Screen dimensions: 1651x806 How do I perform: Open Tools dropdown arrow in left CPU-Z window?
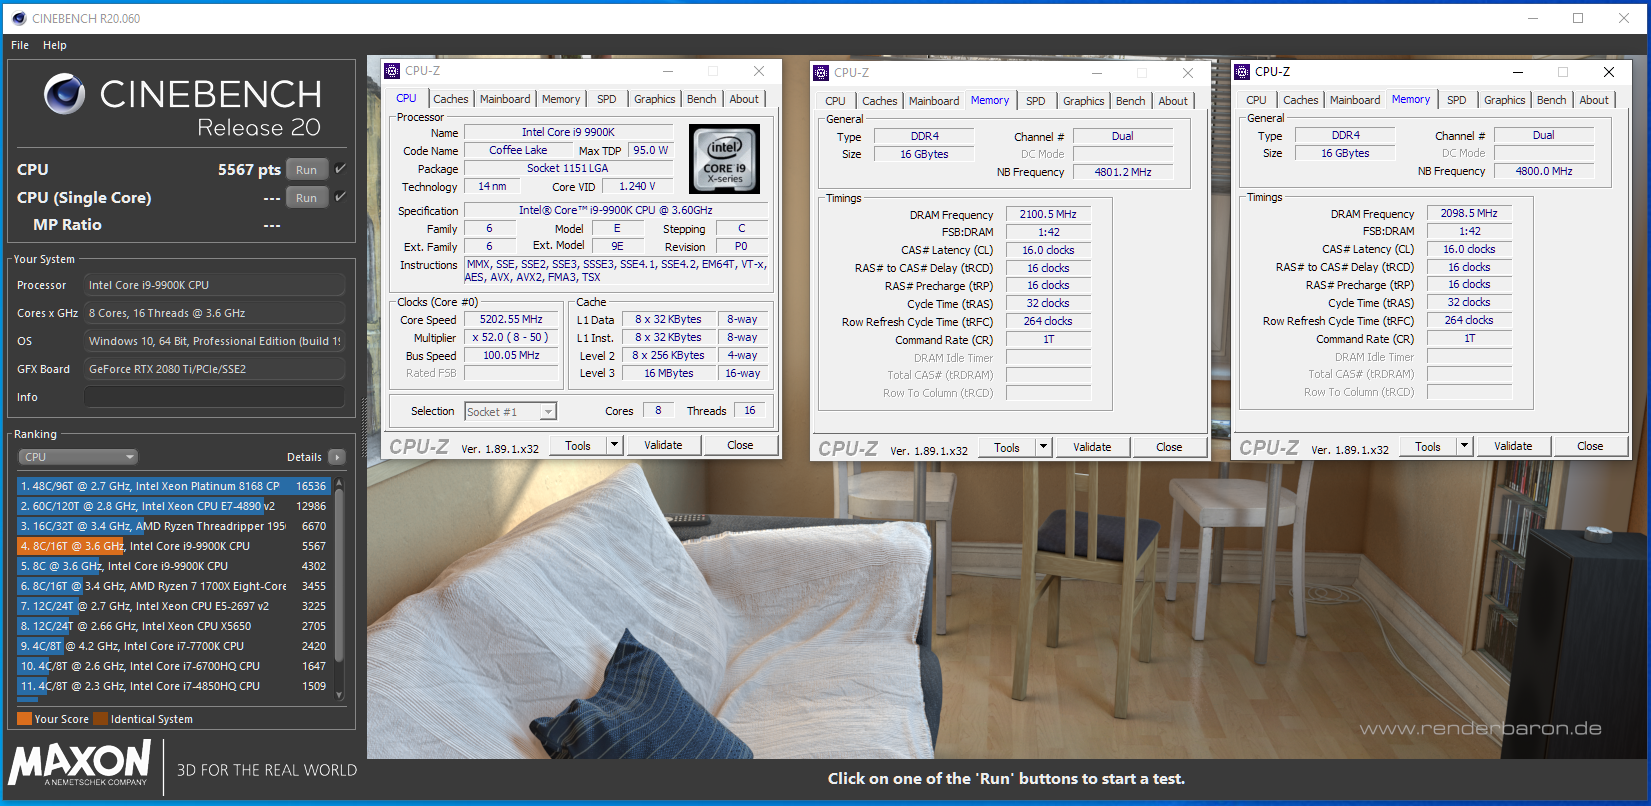[x=615, y=445]
